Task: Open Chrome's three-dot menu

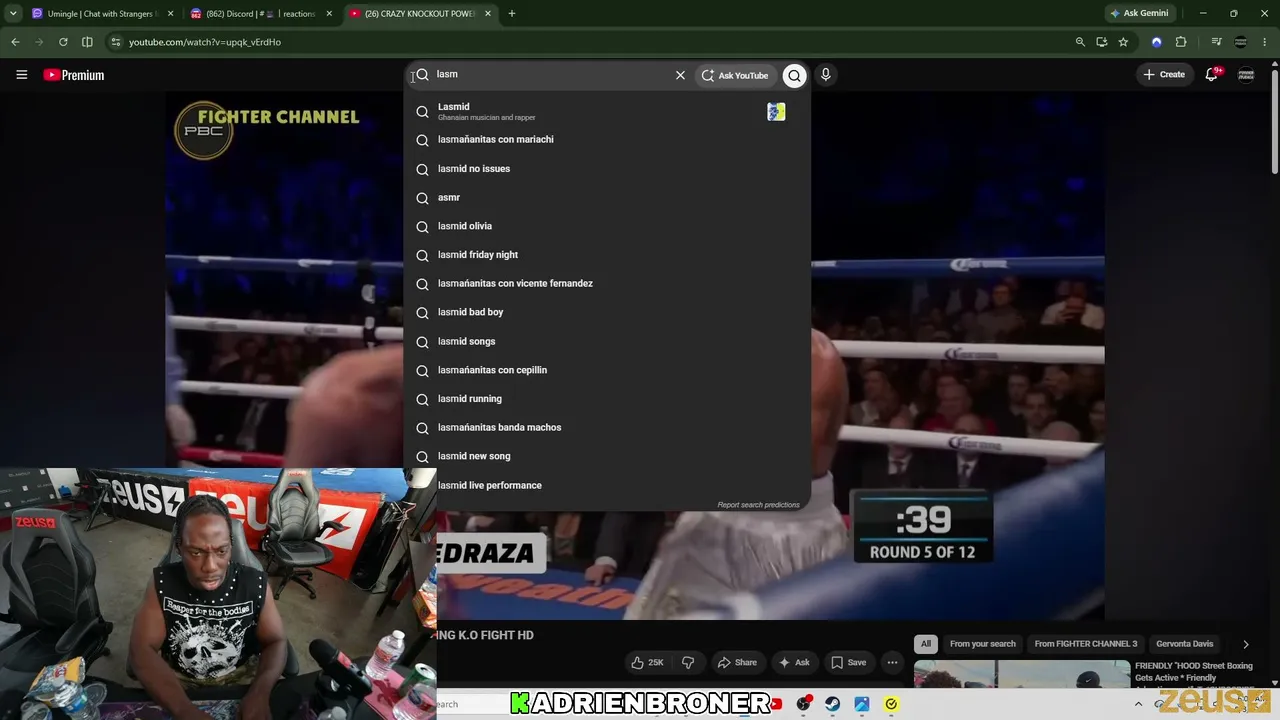Action: tap(1265, 42)
